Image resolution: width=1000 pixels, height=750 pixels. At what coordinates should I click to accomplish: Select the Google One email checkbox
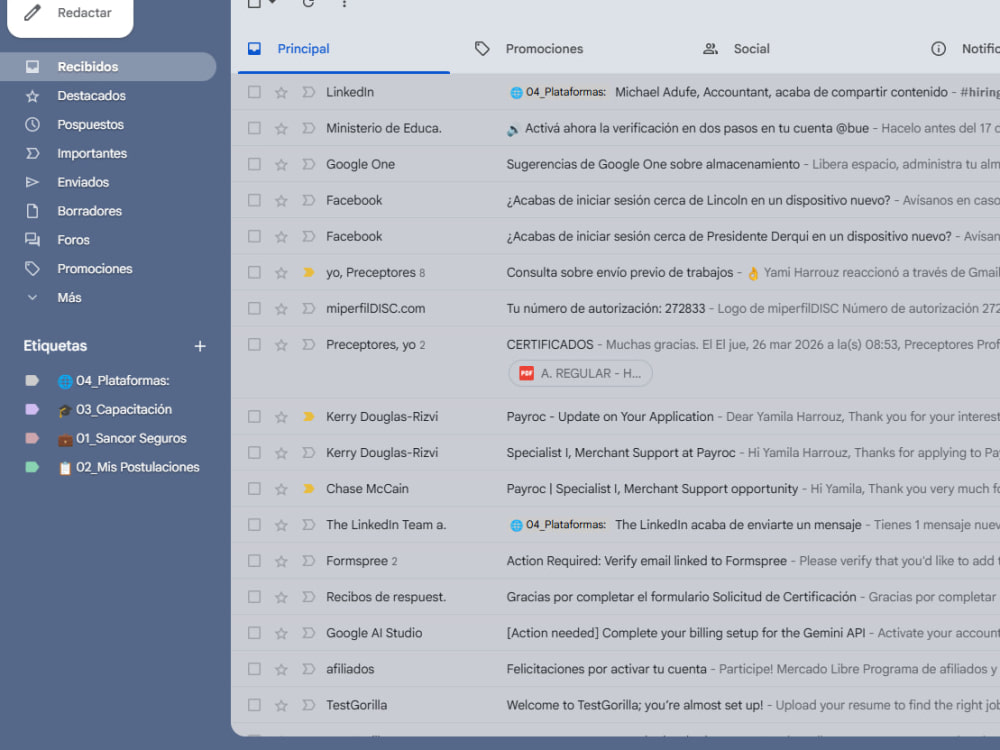(x=254, y=164)
